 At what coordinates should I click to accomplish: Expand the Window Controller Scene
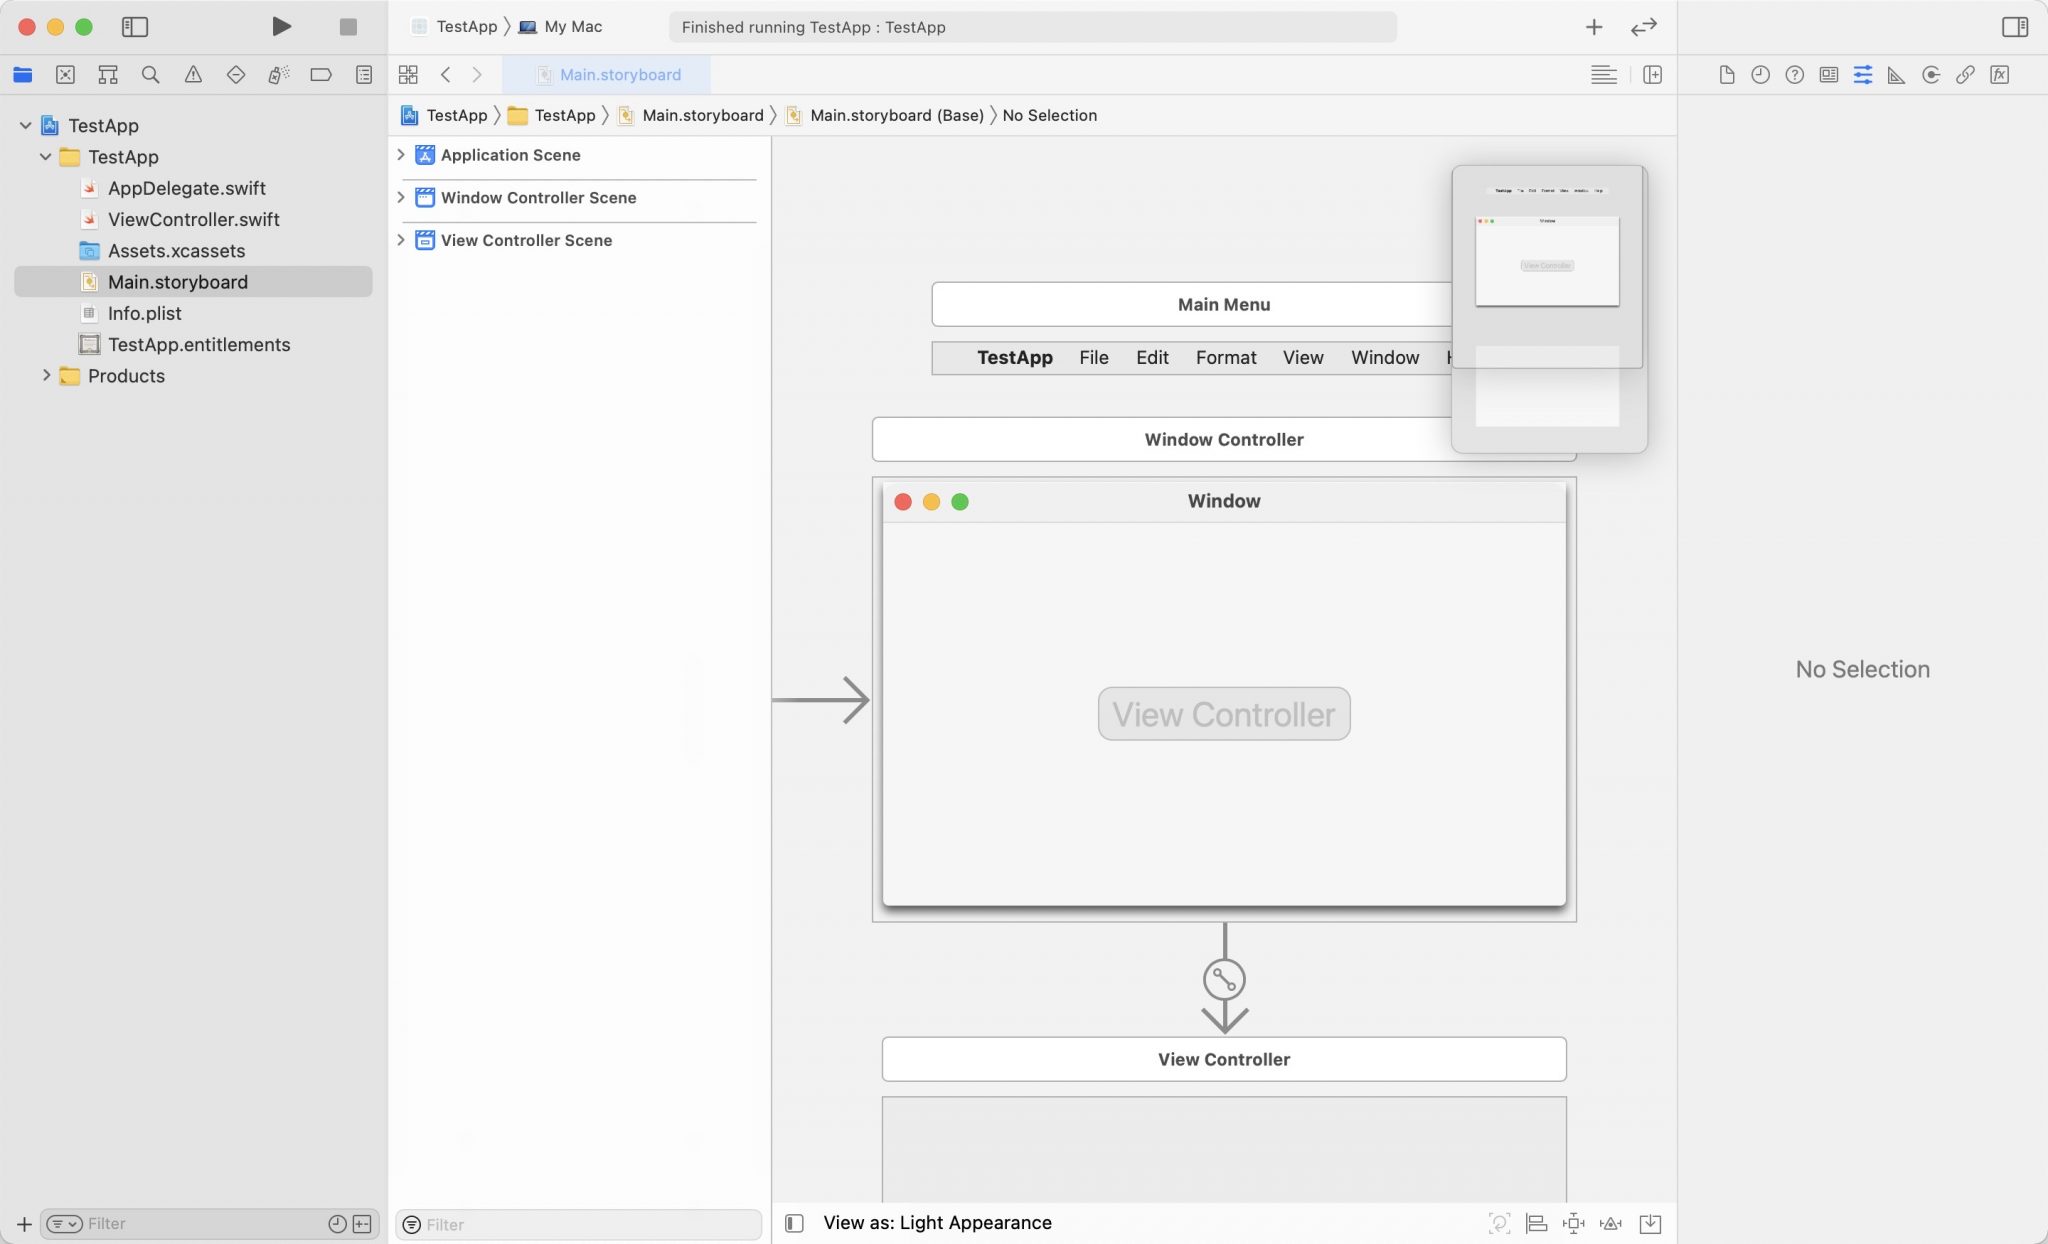coord(402,197)
